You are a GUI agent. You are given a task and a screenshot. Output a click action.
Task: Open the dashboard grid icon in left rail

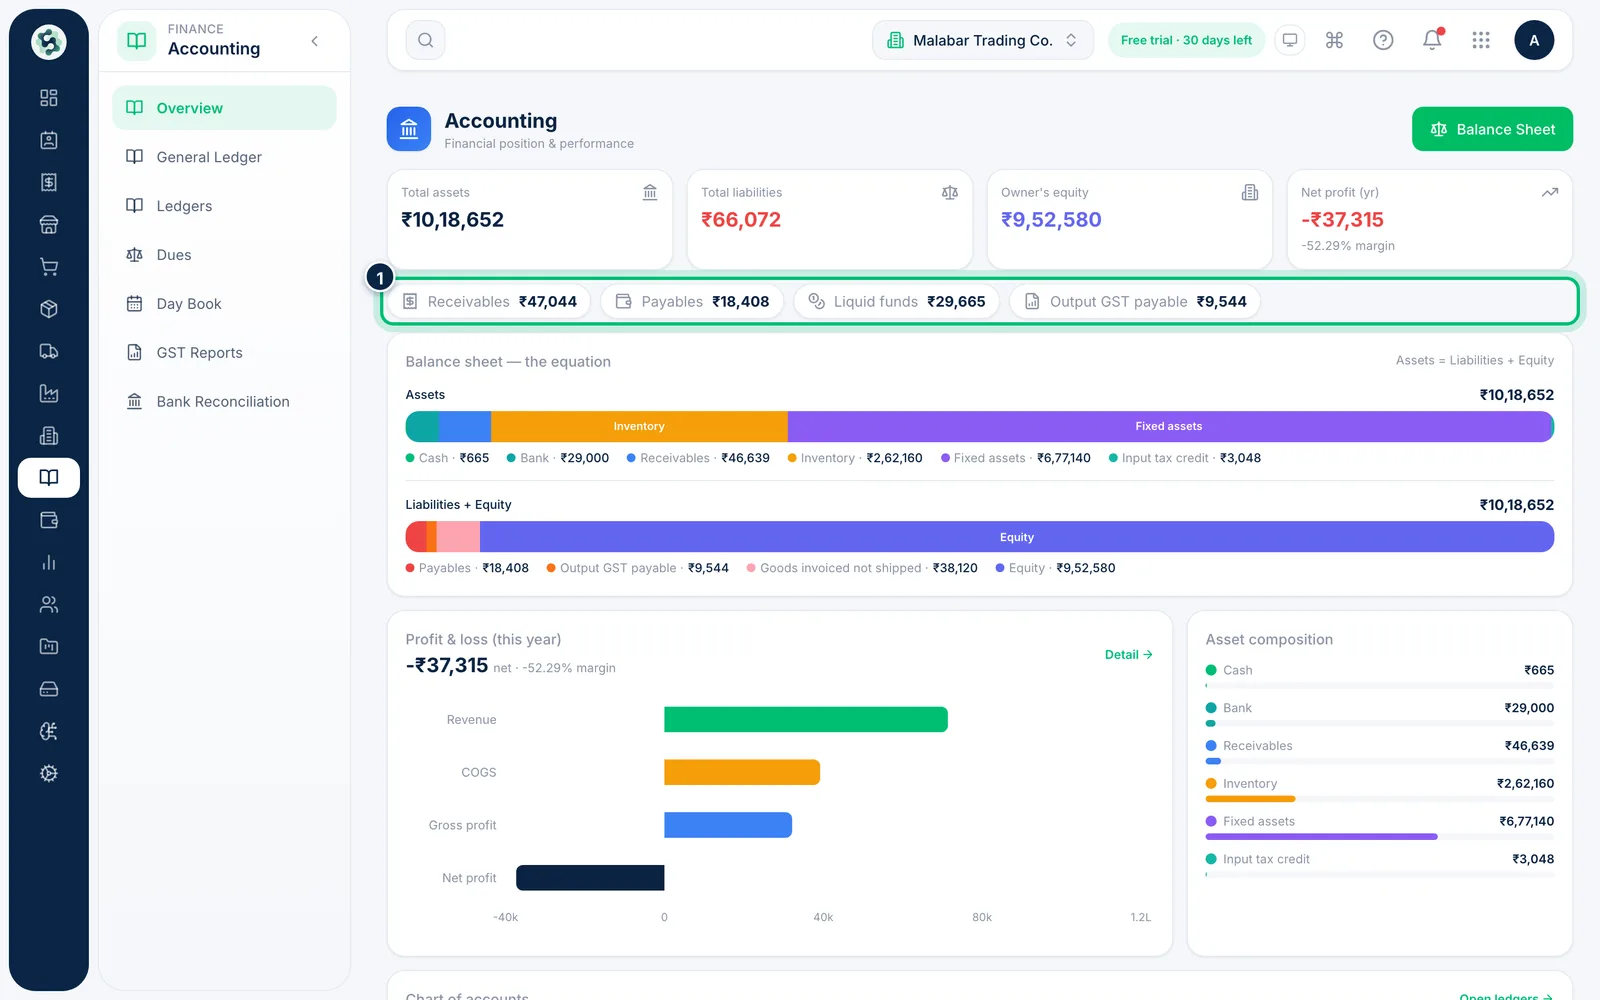pos(49,98)
